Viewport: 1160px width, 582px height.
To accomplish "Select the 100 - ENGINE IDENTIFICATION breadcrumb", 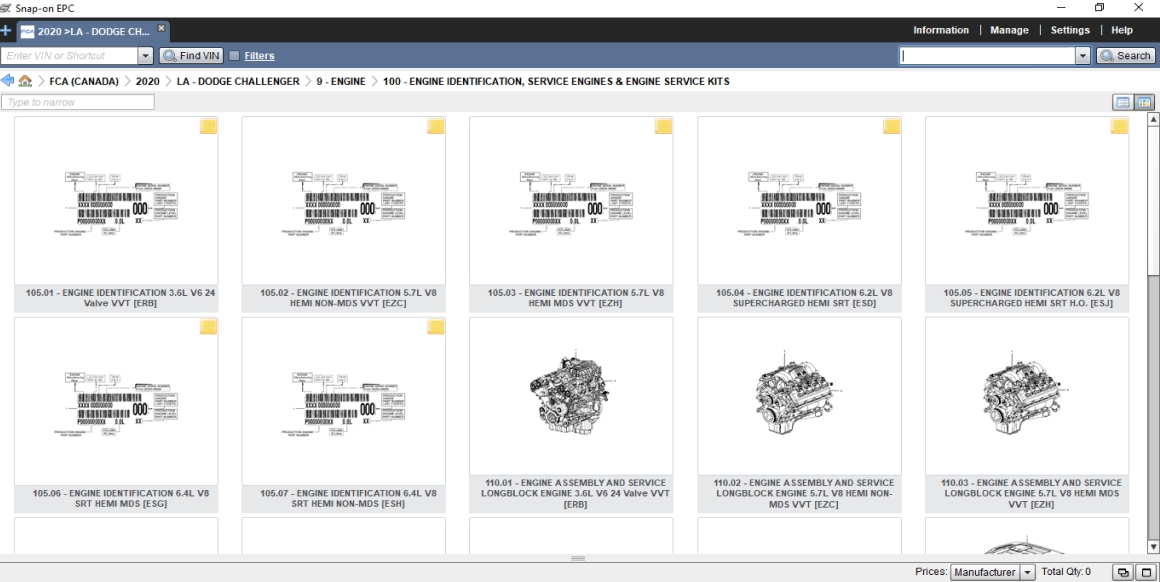I will [556, 81].
